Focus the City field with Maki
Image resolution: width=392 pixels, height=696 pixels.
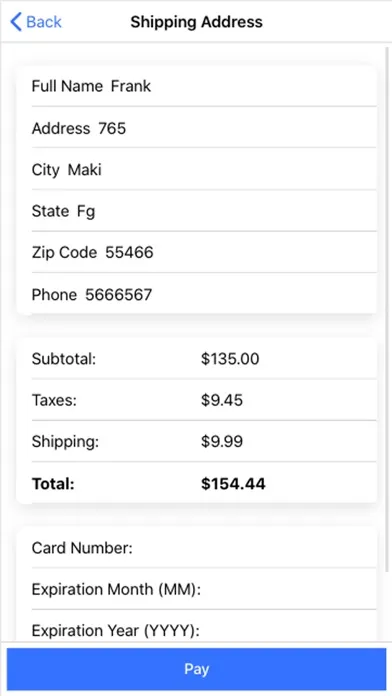point(204,169)
